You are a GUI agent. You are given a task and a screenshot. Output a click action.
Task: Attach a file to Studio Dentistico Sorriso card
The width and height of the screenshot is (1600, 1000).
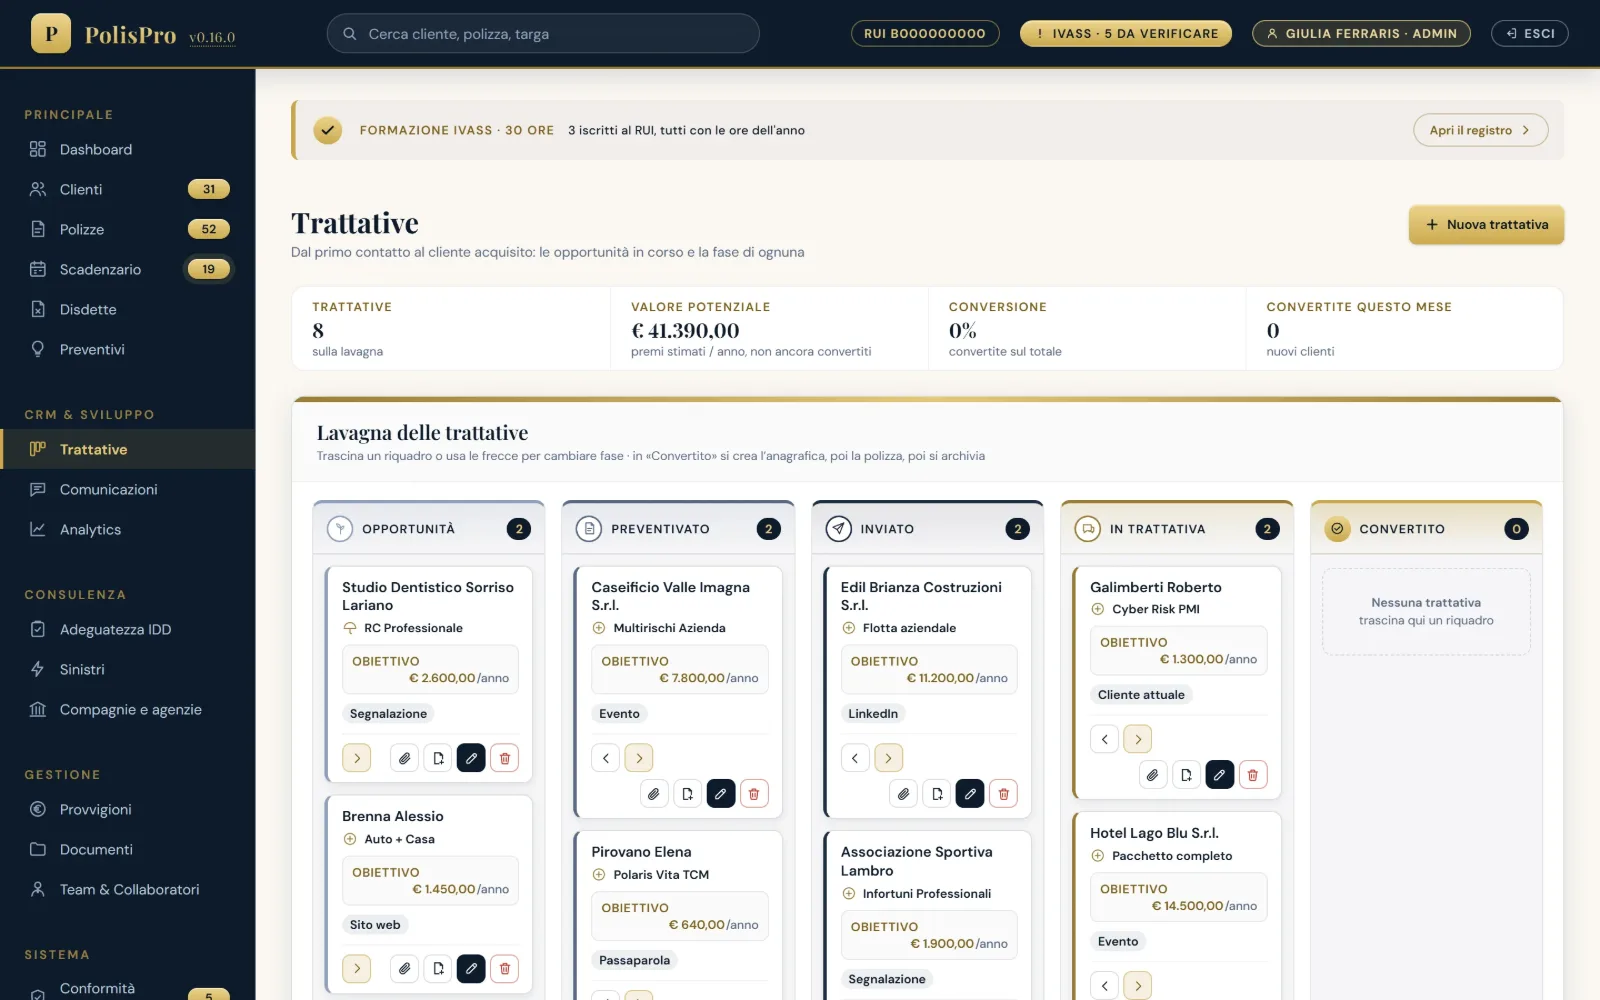(x=404, y=758)
